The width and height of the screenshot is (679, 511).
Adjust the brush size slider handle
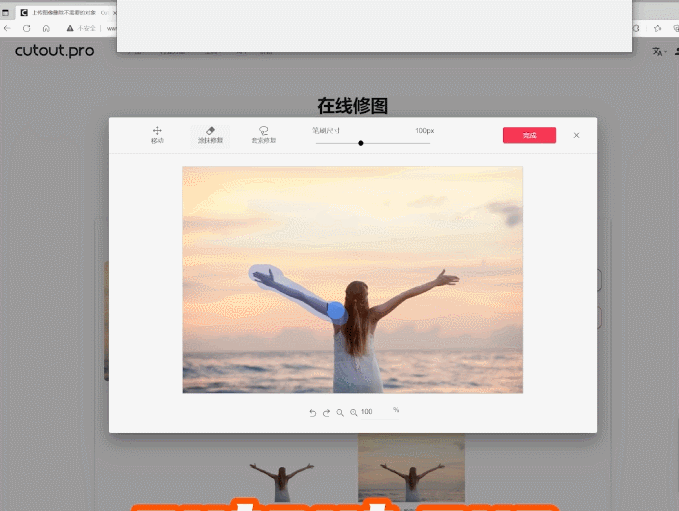click(361, 143)
